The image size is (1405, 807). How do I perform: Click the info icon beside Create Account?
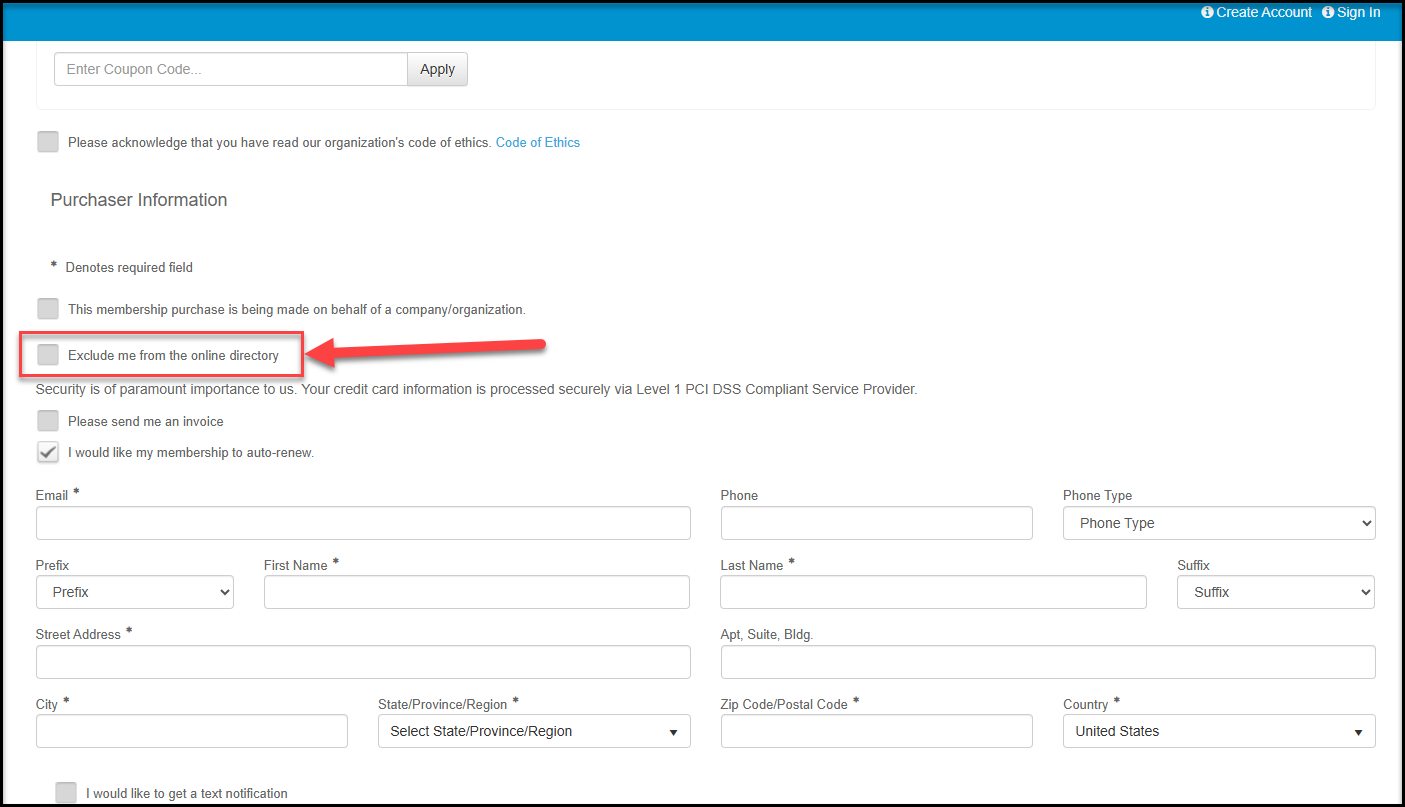coord(1207,12)
